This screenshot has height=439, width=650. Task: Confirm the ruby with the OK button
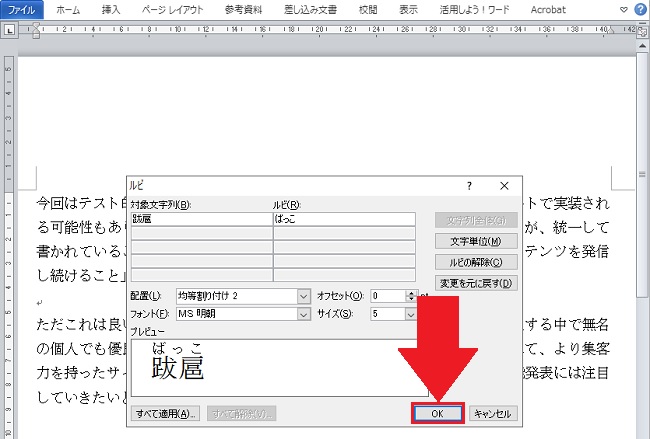[437, 413]
